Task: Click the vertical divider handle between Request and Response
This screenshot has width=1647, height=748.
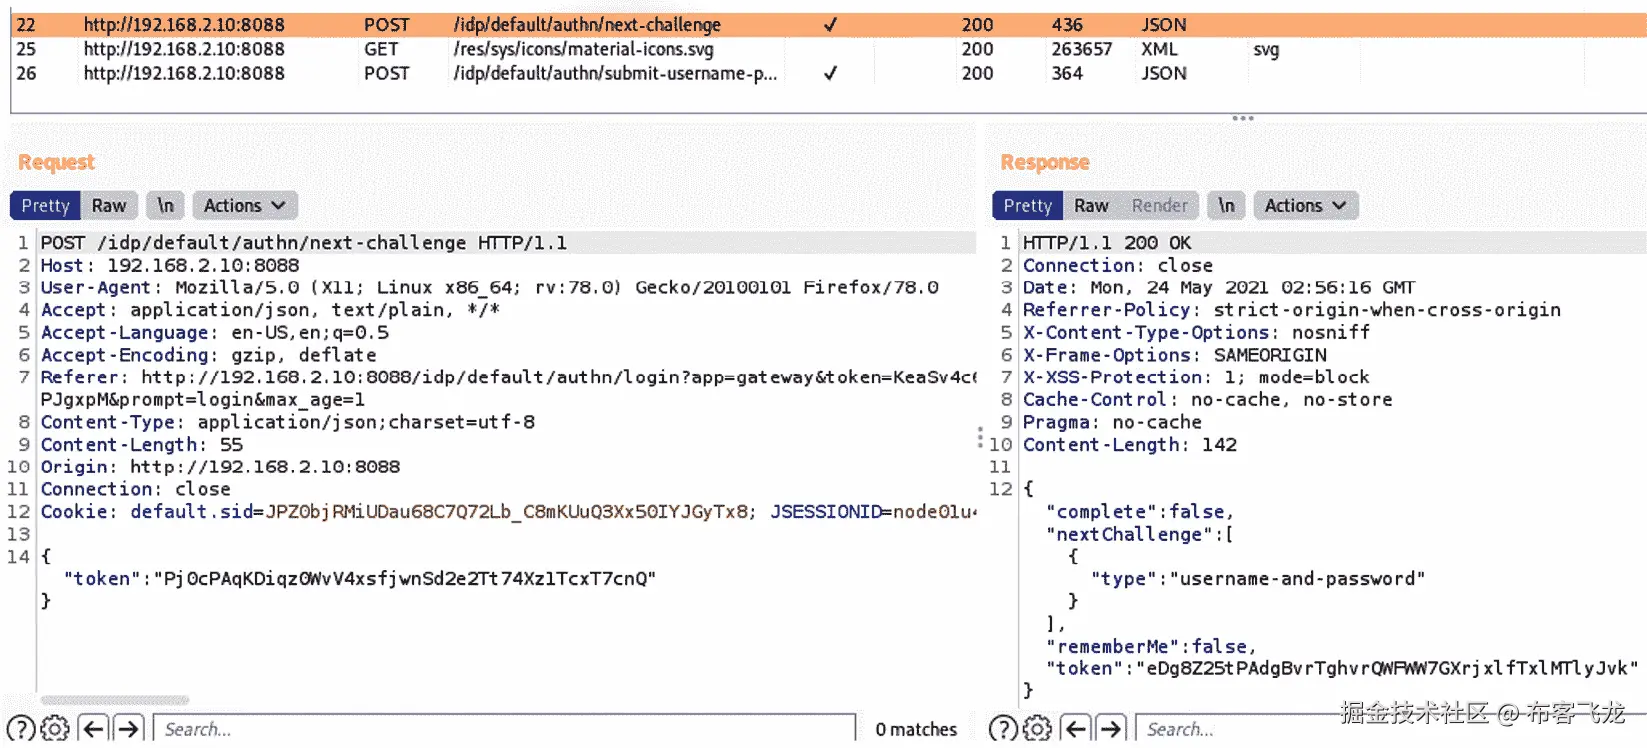Action: point(980,437)
